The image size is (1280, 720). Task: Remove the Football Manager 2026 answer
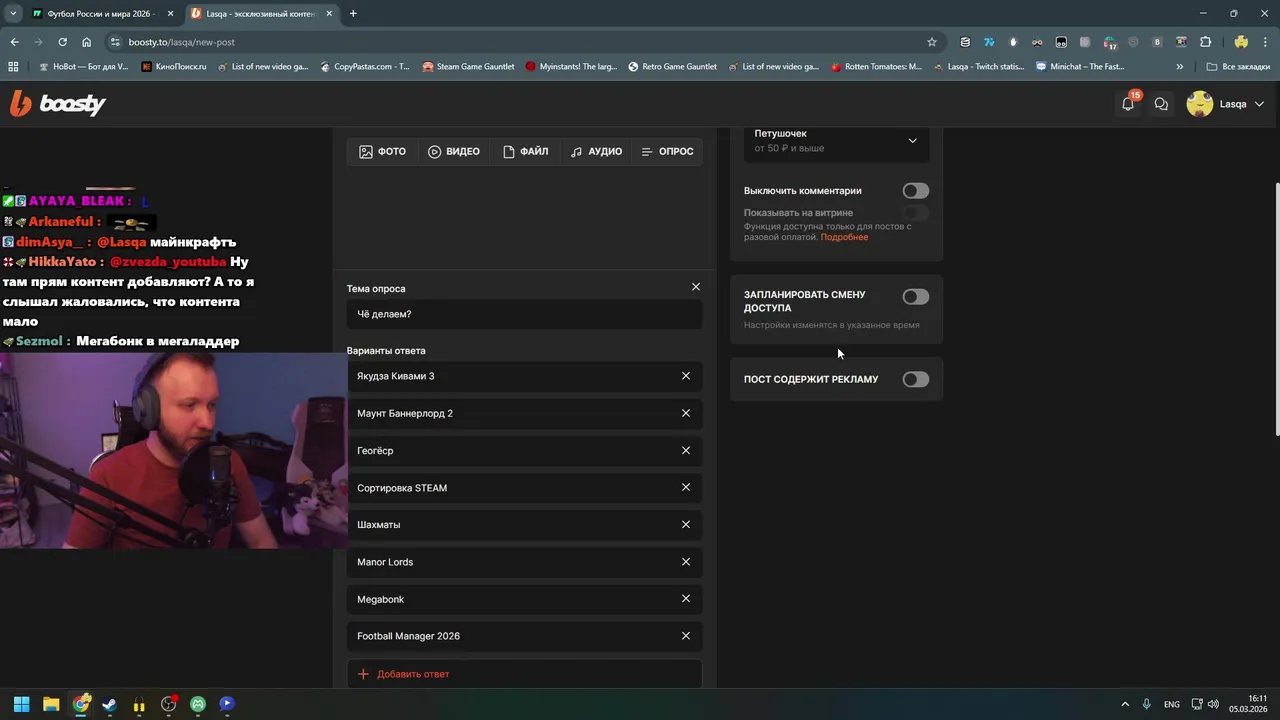[686, 636]
